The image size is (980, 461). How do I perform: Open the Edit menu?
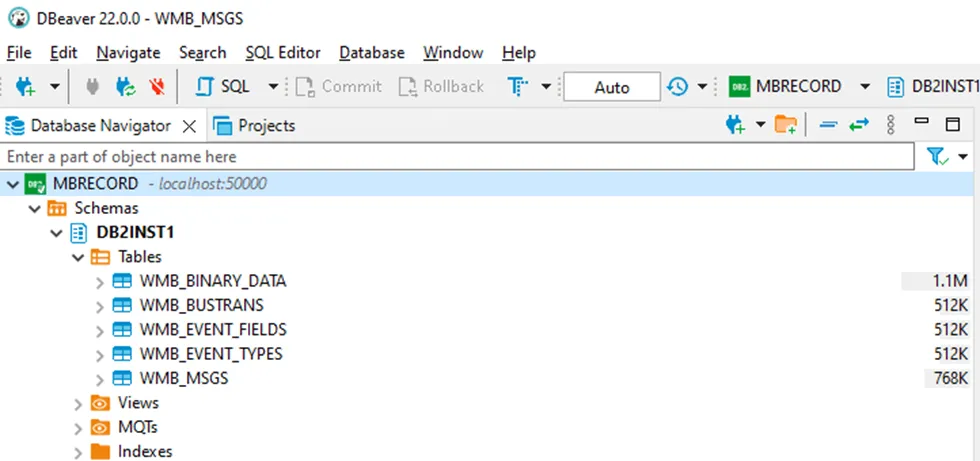click(64, 52)
